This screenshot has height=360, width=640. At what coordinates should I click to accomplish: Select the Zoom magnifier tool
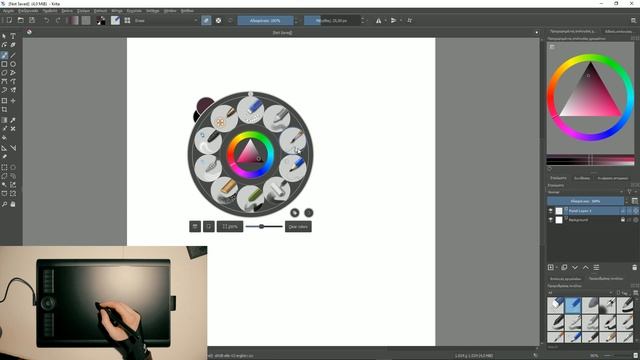(x=4, y=204)
